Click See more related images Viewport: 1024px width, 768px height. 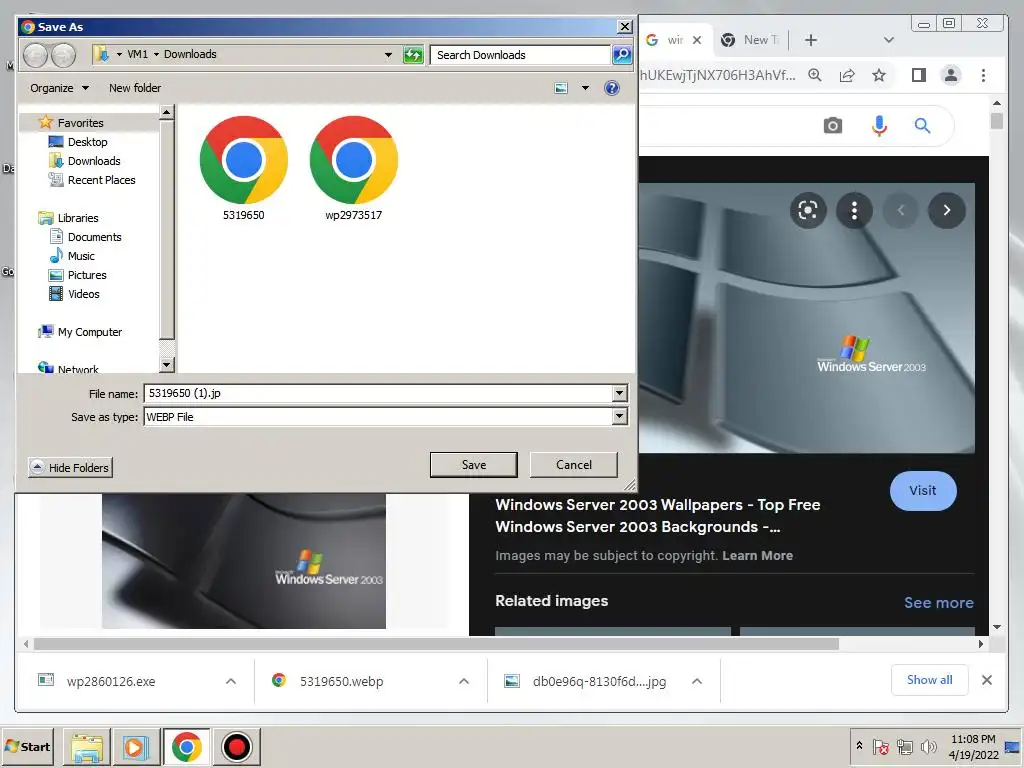pos(938,603)
